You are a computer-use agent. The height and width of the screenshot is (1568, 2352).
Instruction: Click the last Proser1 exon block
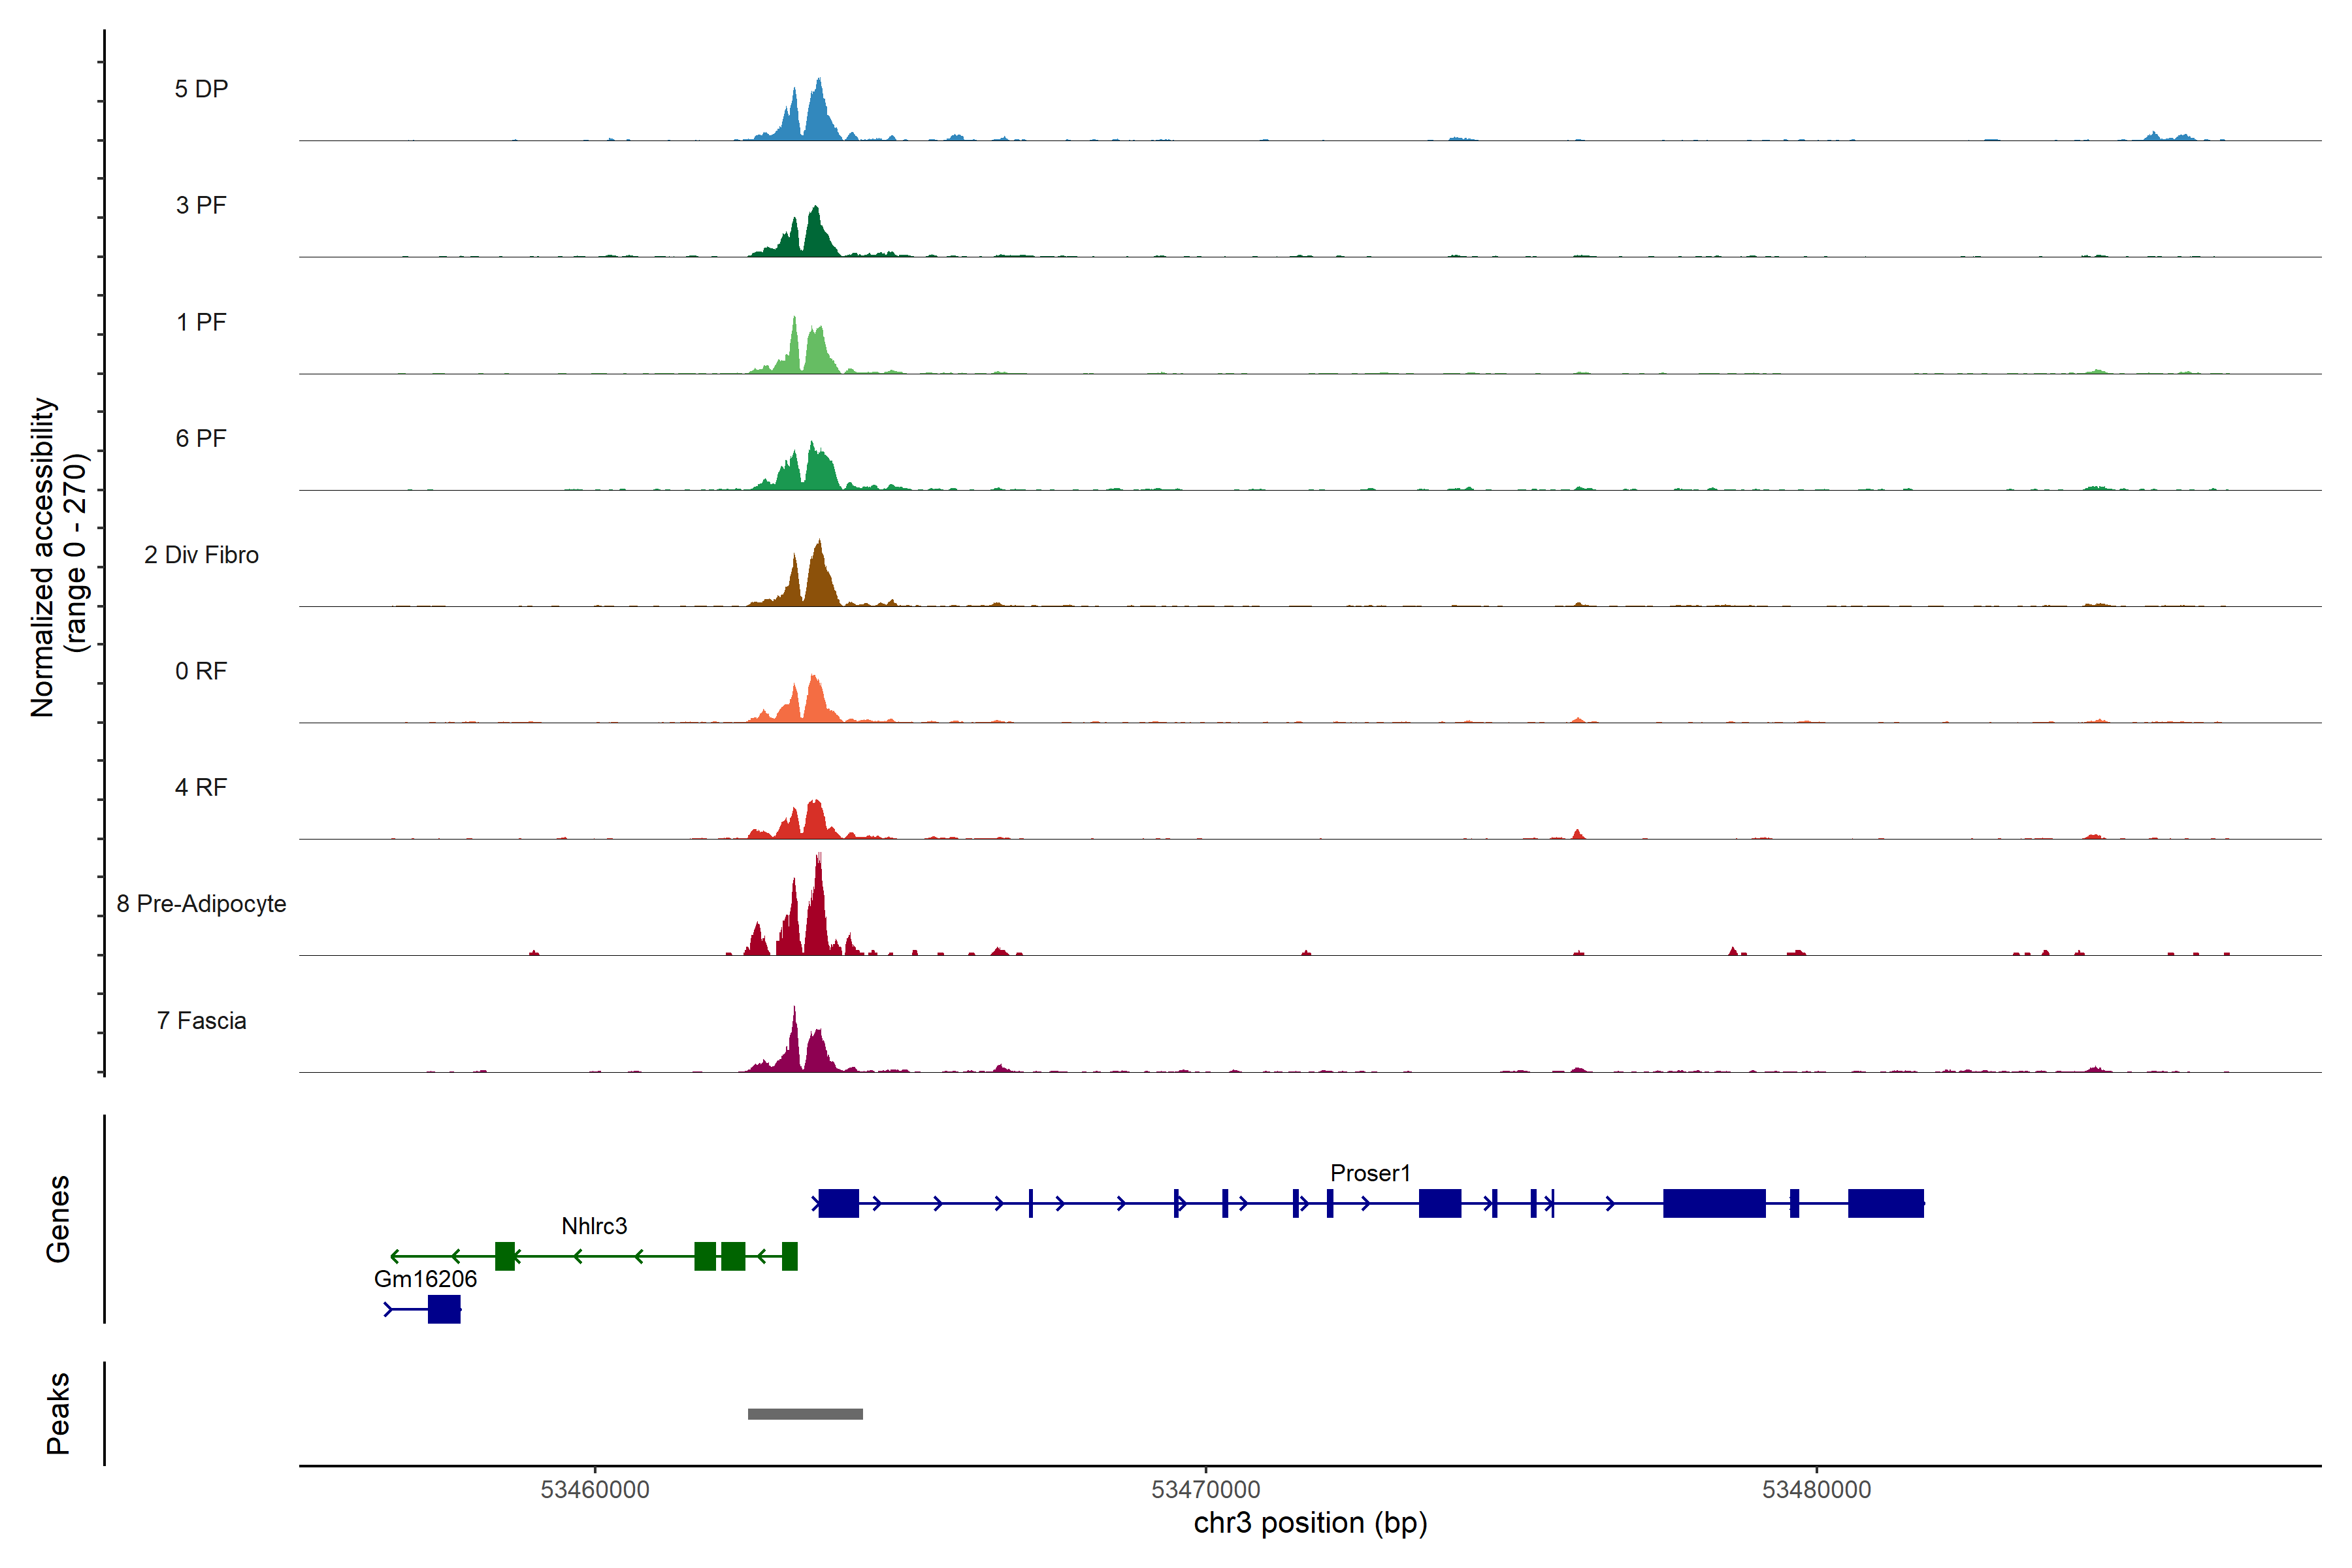[x=1885, y=1203]
